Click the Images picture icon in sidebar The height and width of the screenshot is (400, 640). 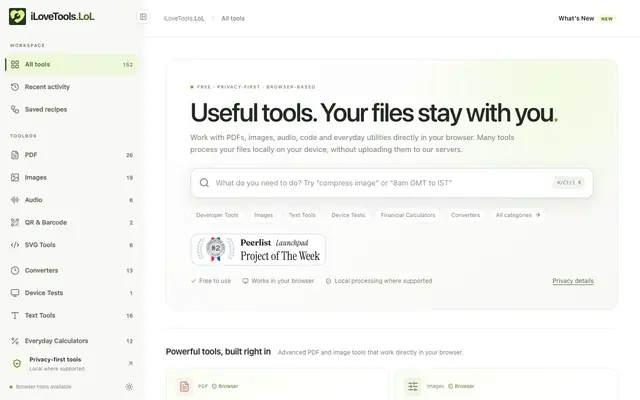click(x=15, y=178)
